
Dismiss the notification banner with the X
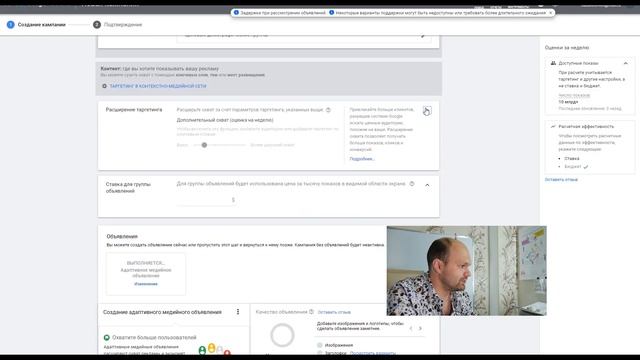(550, 13)
